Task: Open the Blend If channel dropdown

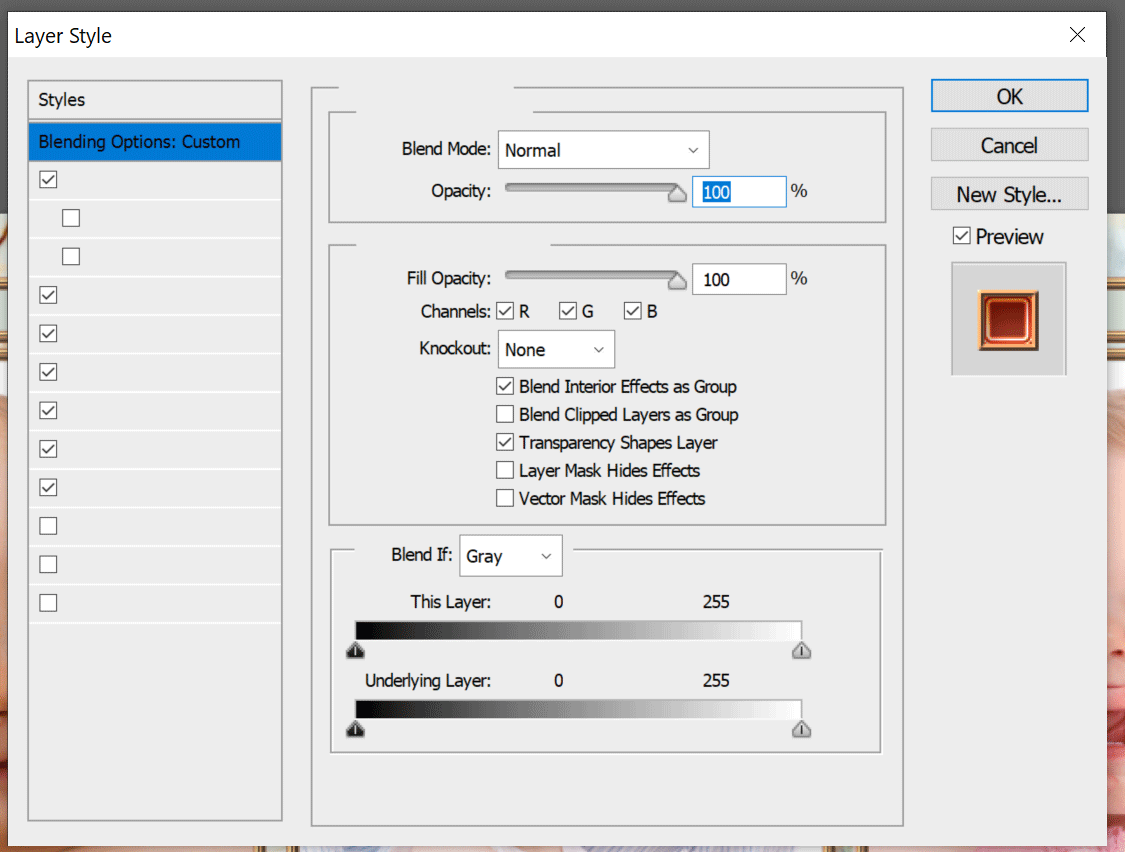Action: tap(510, 555)
